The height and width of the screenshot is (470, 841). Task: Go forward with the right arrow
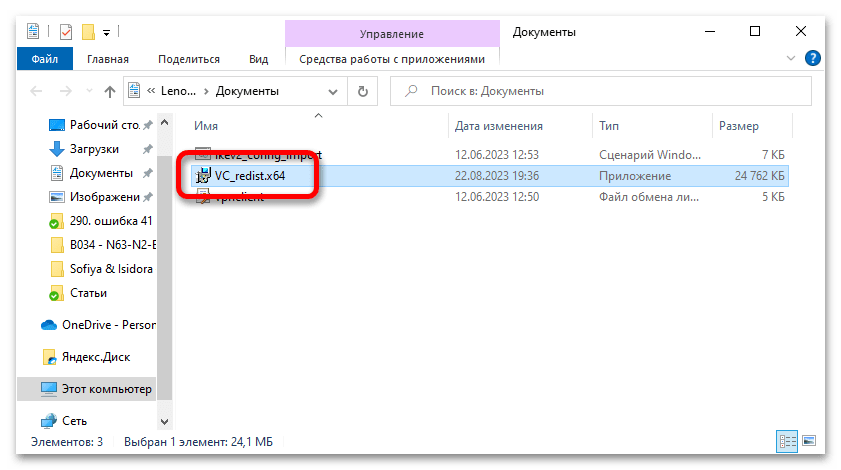coord(65,91)
